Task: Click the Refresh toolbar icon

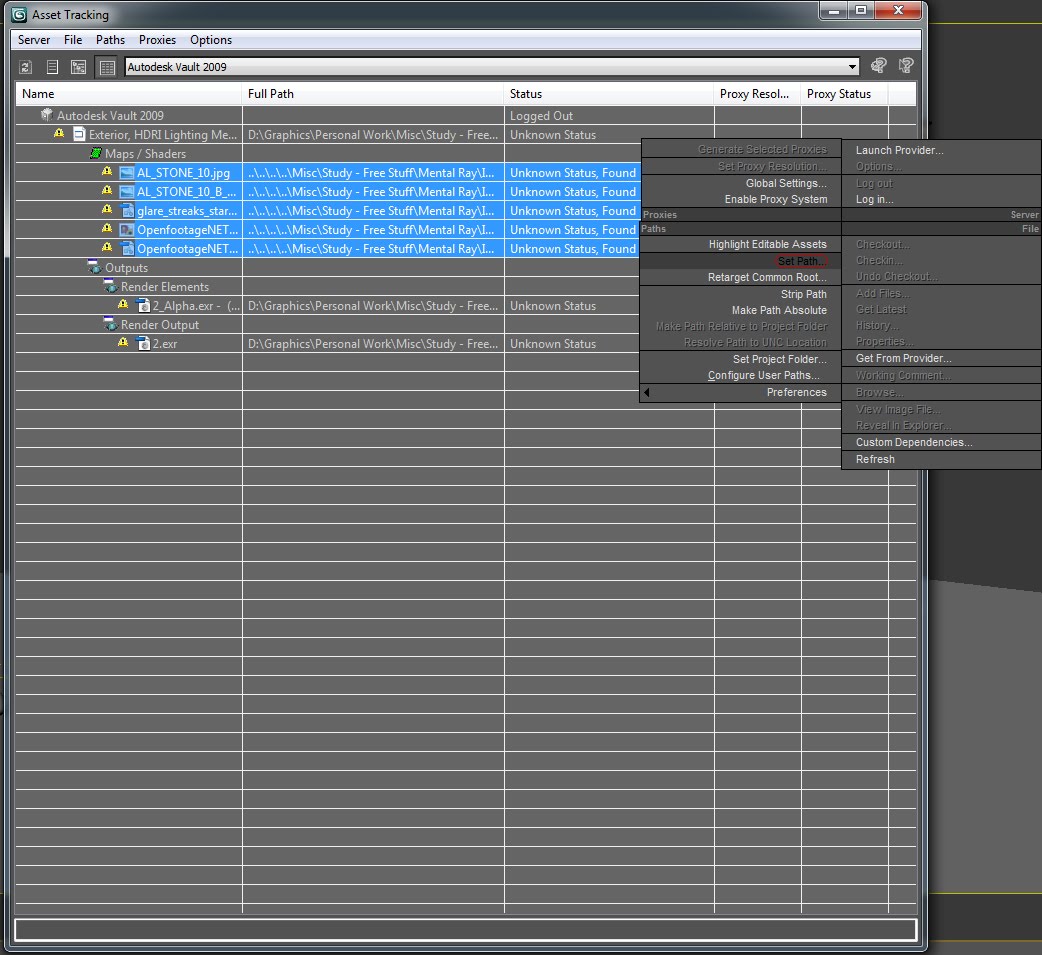Action: tap(25, 67)
